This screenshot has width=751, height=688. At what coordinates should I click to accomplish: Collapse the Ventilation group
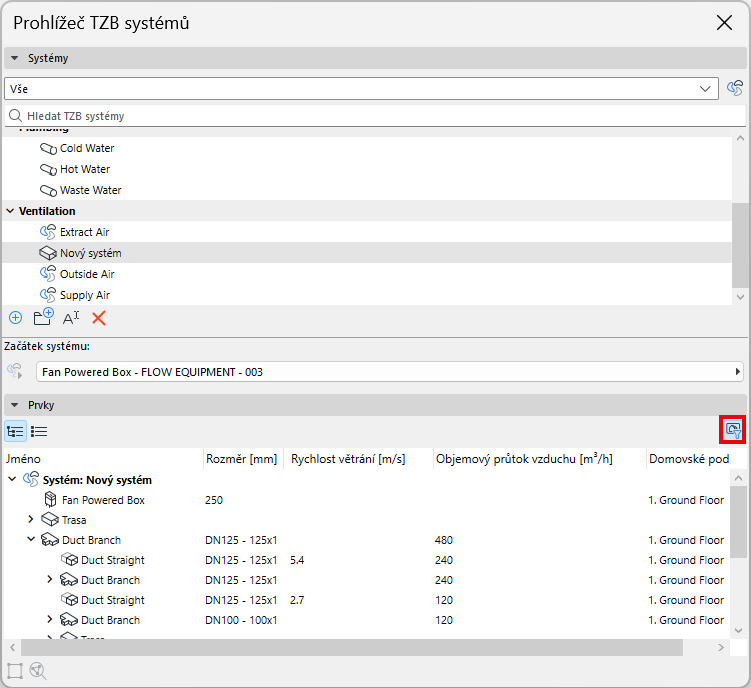(x=10, y=211)
